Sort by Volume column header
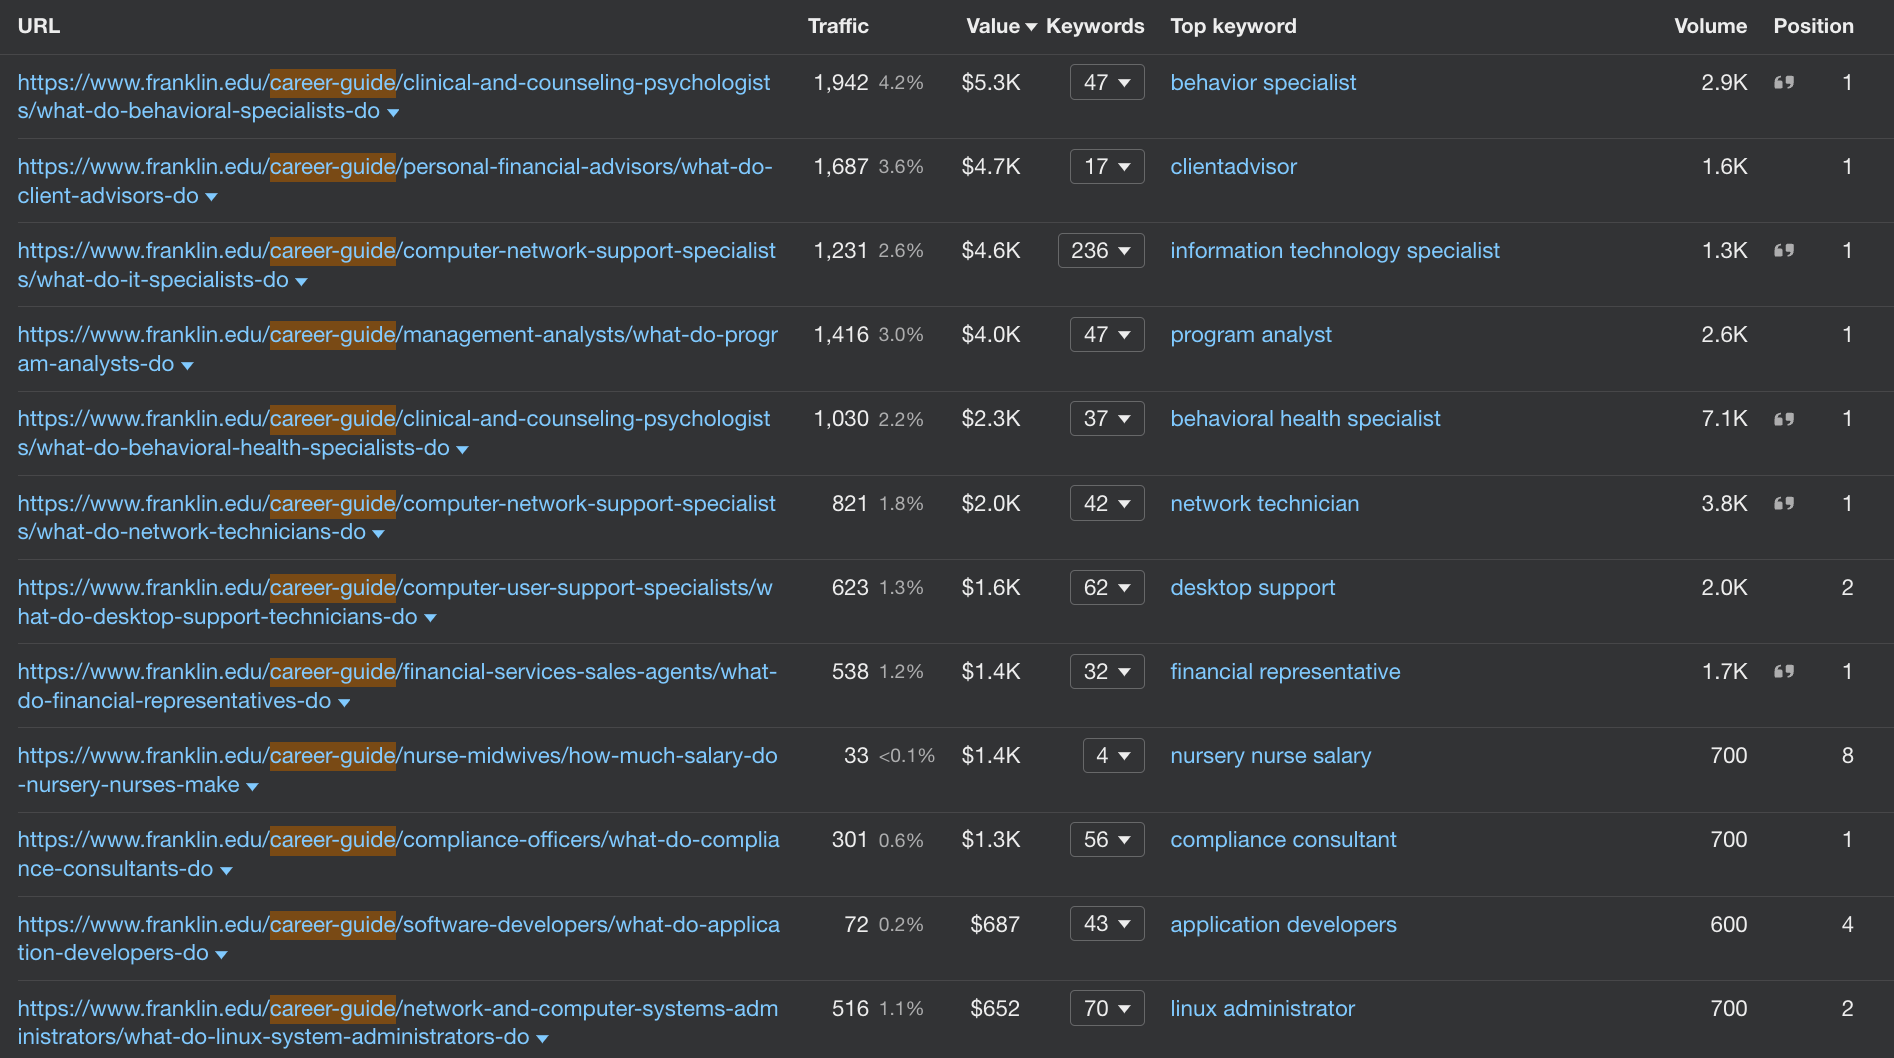This screenshot has width=1894, height=1058. tap(1711, 26)
